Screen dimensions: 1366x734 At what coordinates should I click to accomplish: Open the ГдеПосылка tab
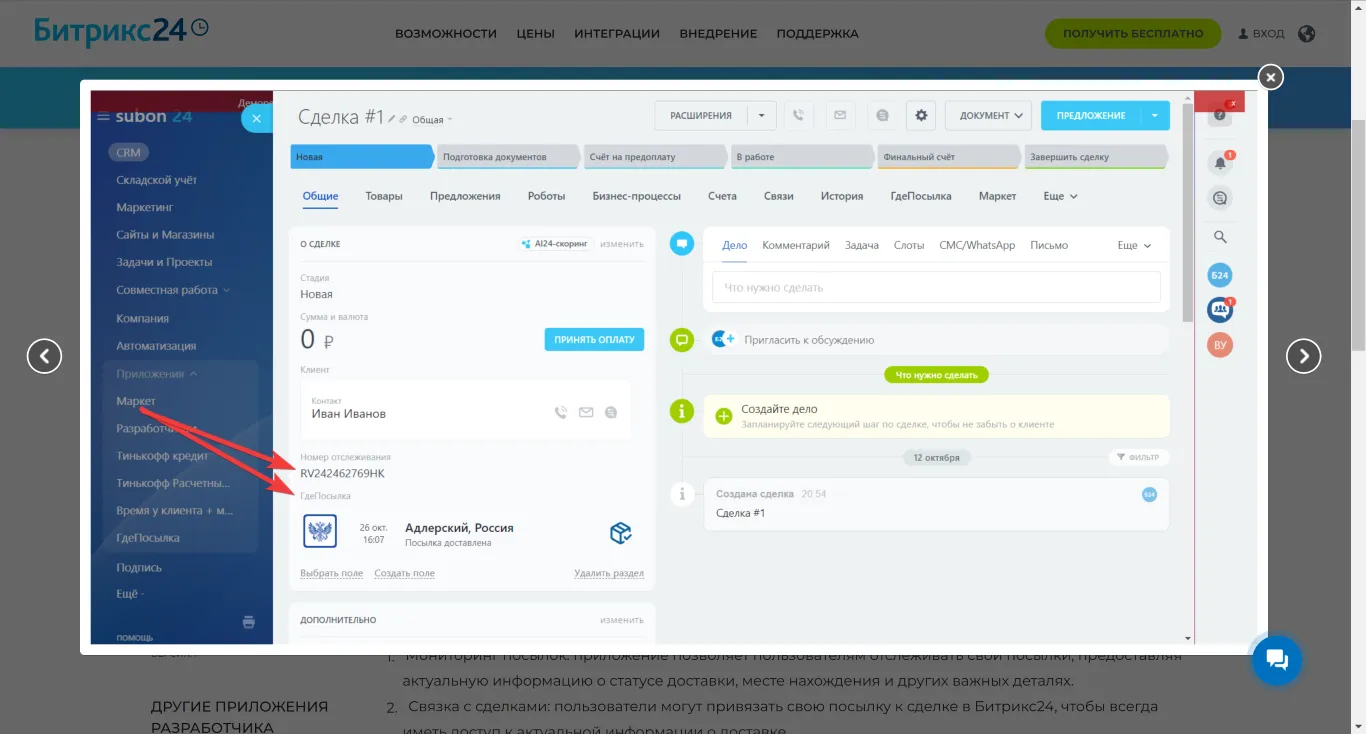[920, 196]
